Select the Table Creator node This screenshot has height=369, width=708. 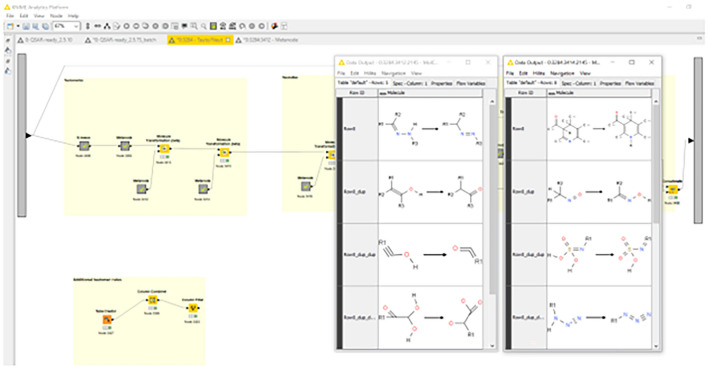coord(106,320)
